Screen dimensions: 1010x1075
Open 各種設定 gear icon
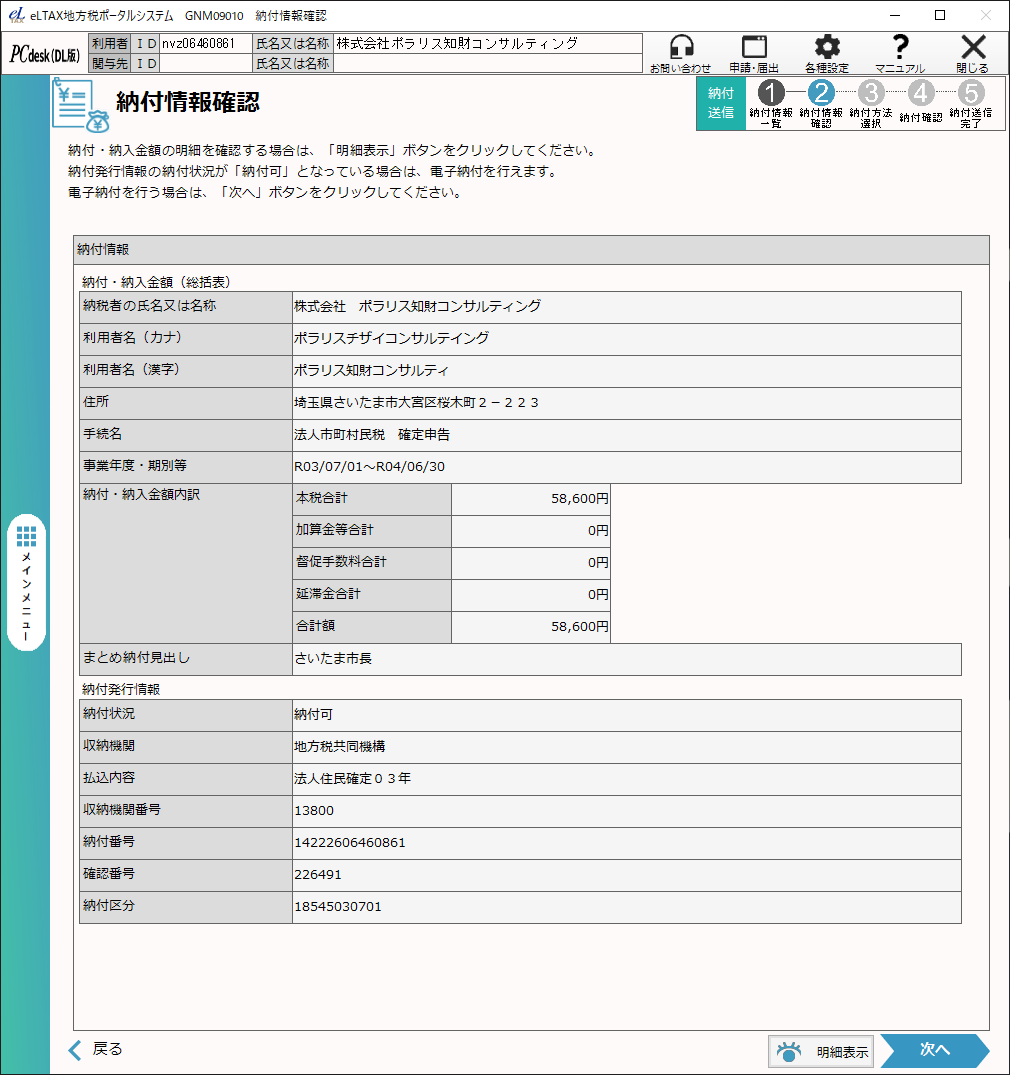827,53
